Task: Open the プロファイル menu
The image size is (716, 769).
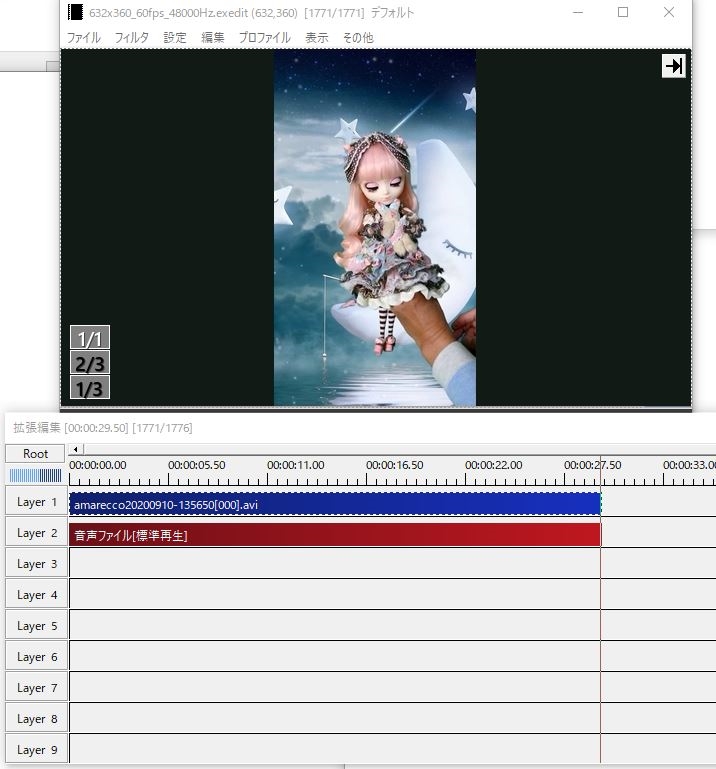Action: pos(264,38)
